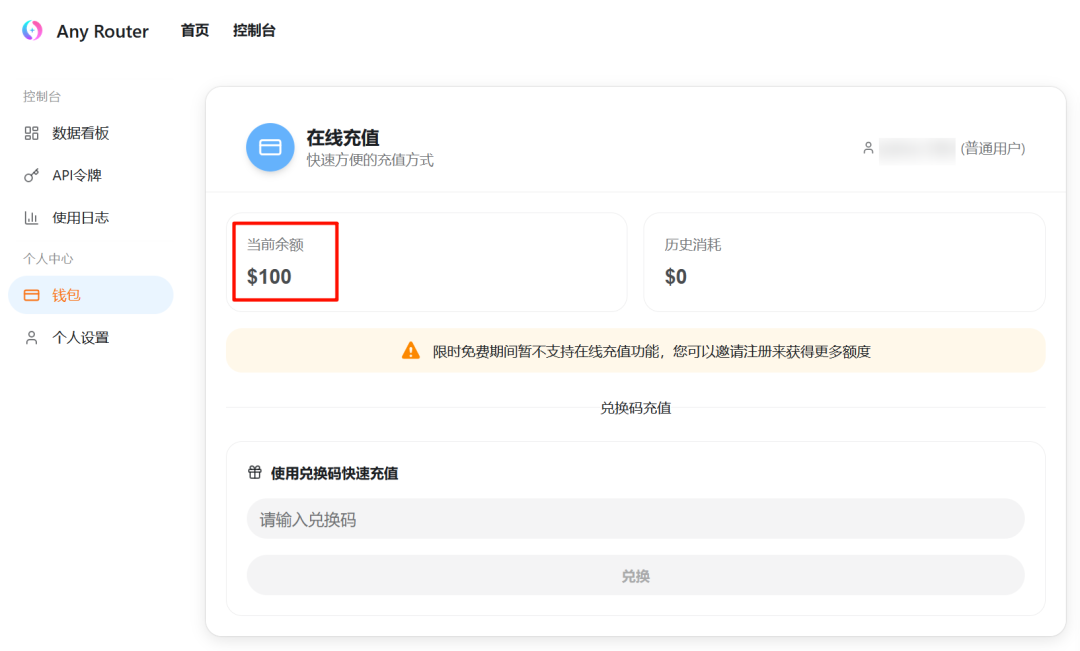The height and width of the screenshot is (651, 1080).
Task: Click the blue credit card icon
Action: click(x=270, y=147)
